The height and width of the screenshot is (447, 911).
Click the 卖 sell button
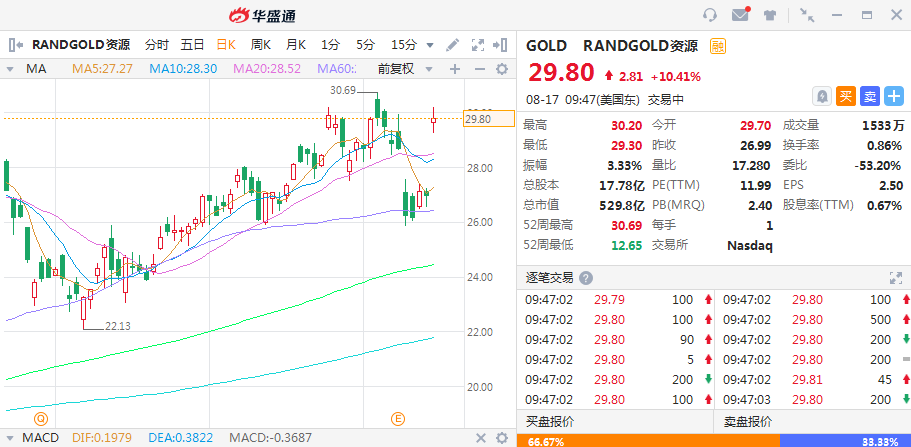(870, 96)
